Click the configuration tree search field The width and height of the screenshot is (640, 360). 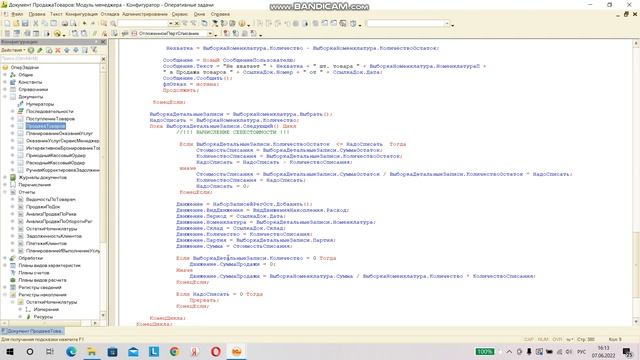50,59
